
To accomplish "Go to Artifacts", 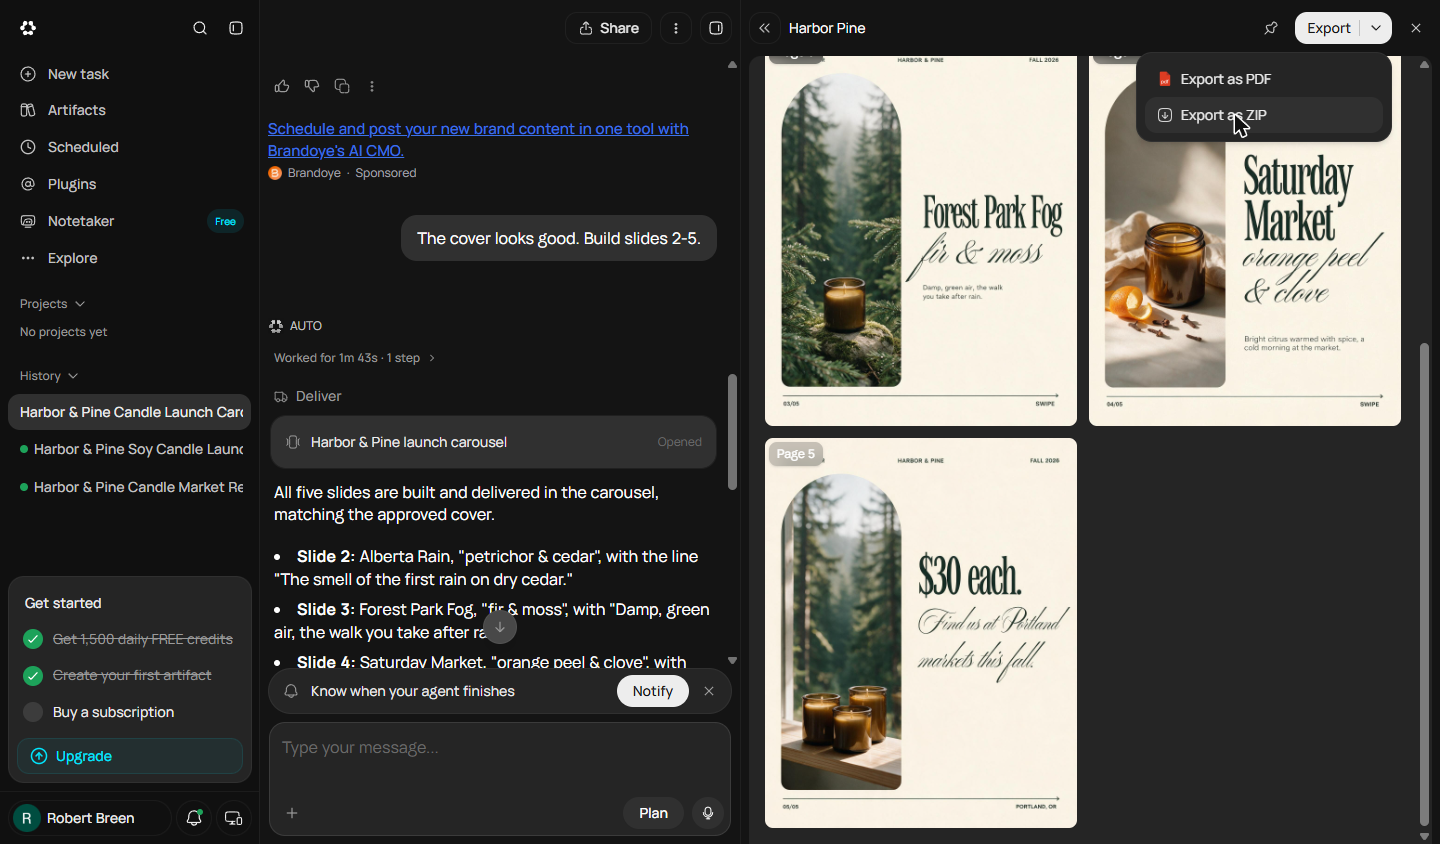I will [x=129, y=110].
